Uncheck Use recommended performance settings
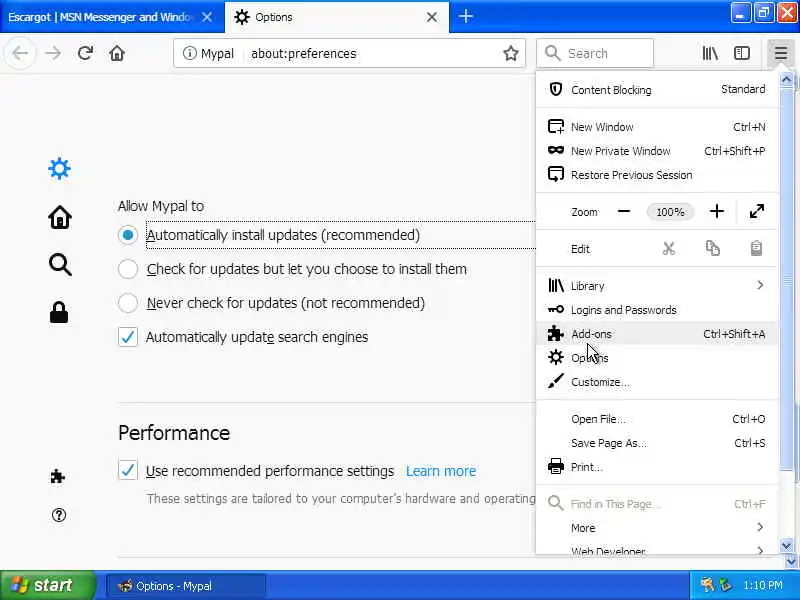This screenshot has width=800, height=600. pyautogui.click(x=128, y=470)
